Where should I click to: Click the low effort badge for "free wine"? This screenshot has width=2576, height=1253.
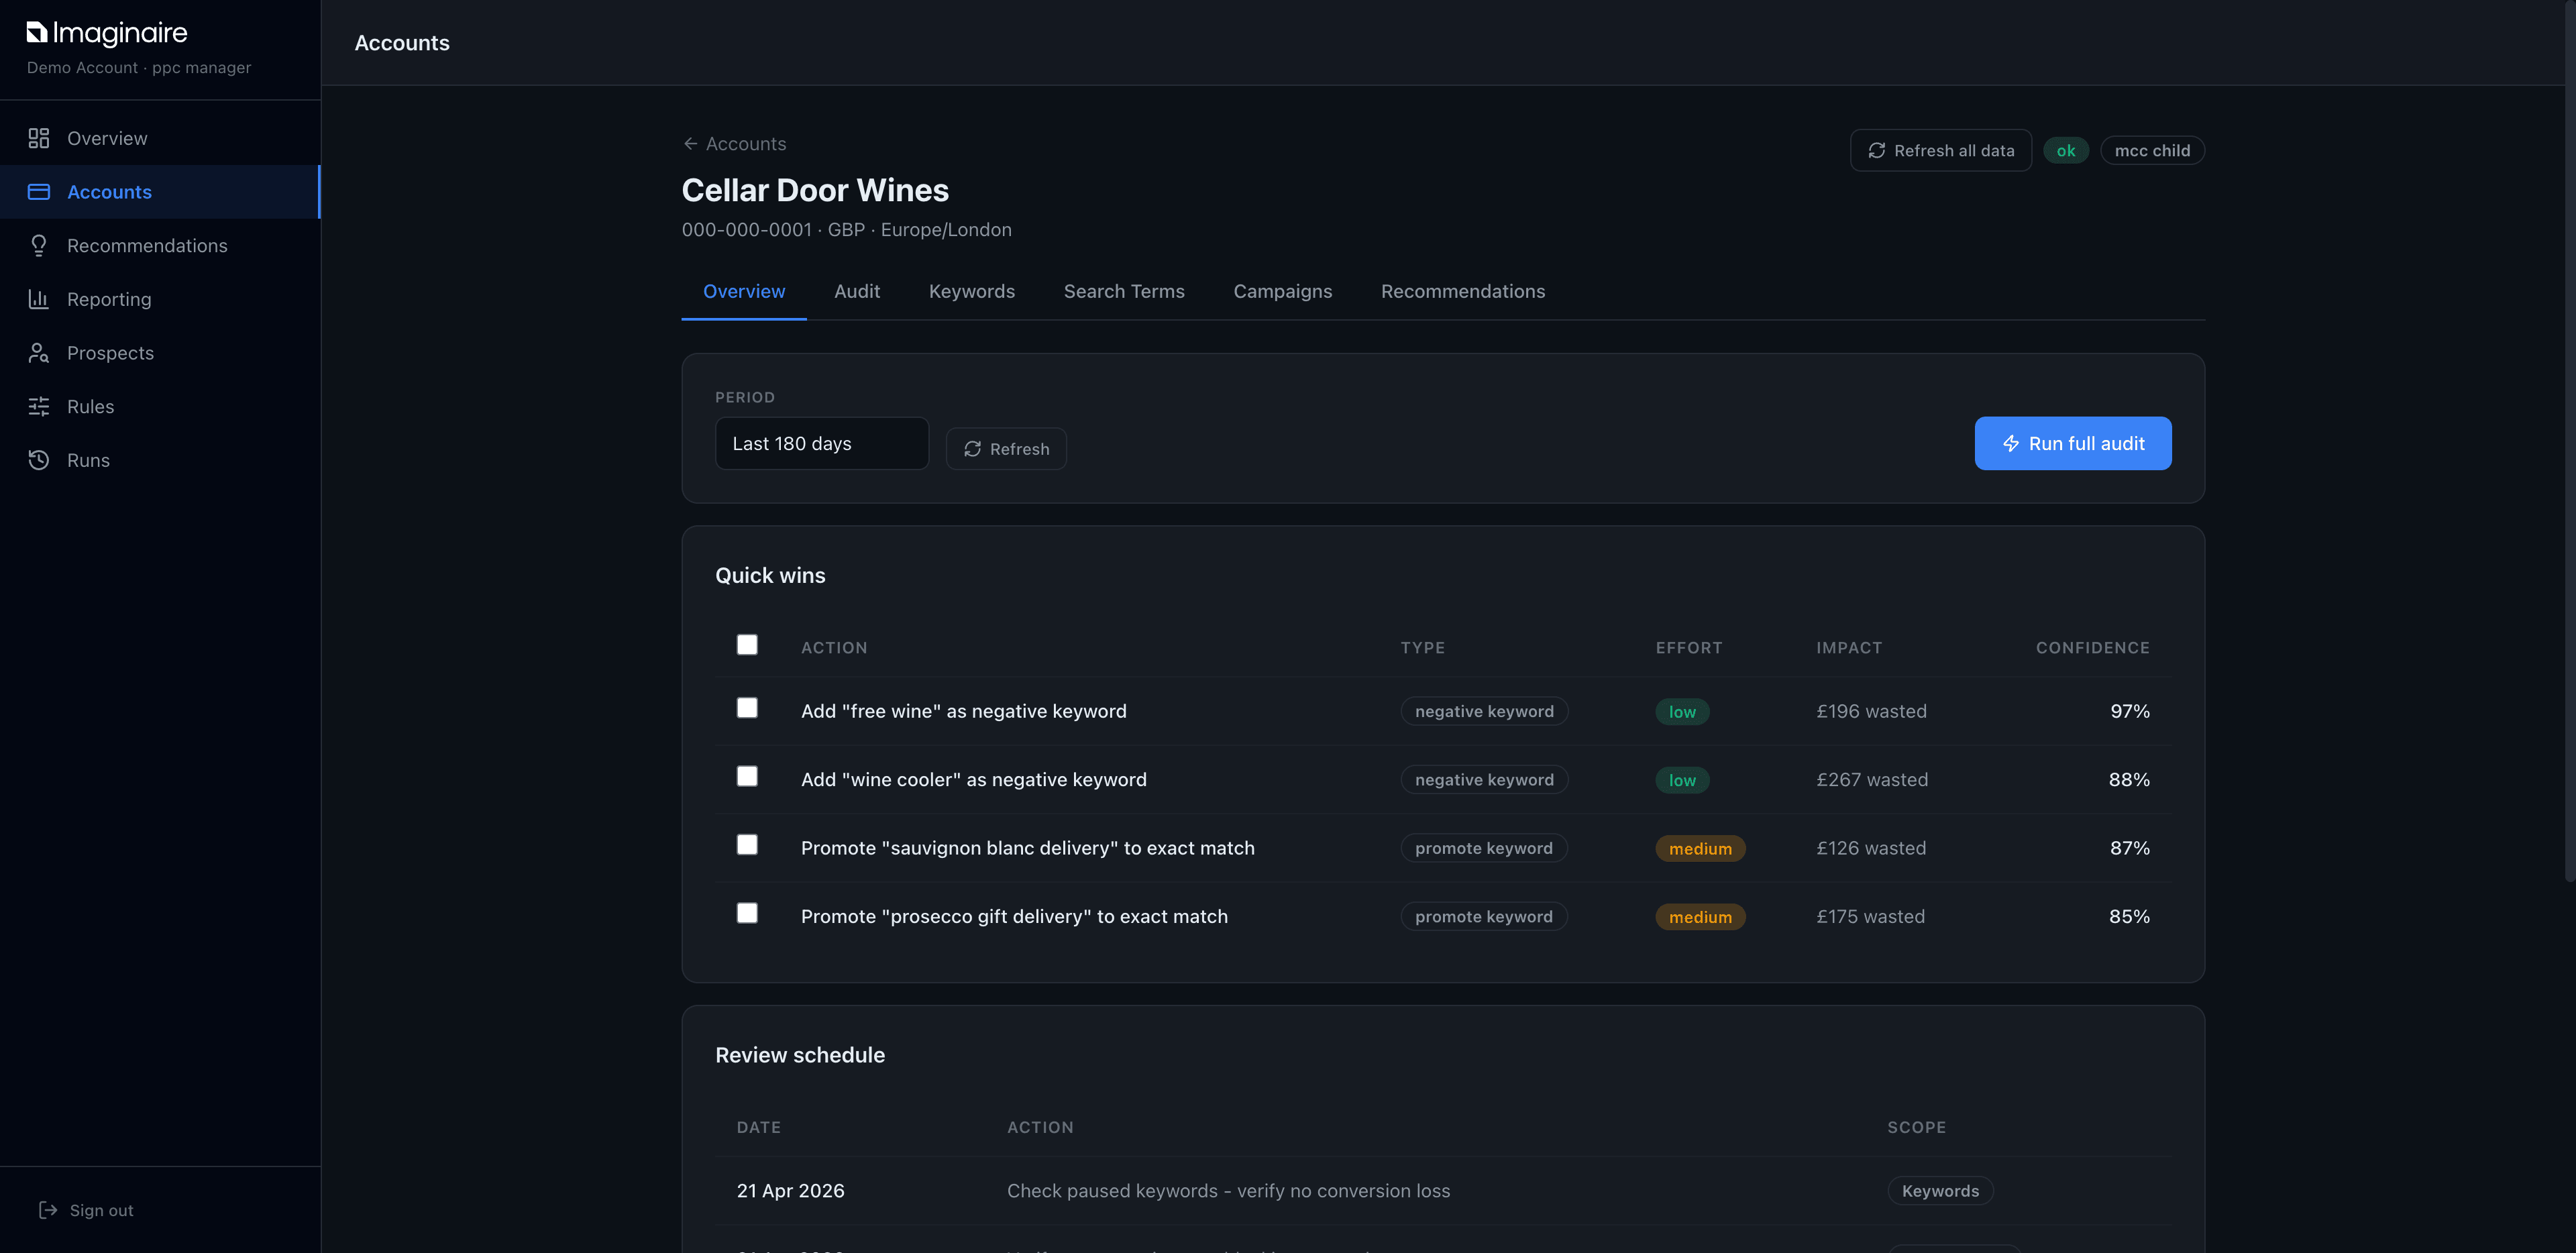(1682, 712)
